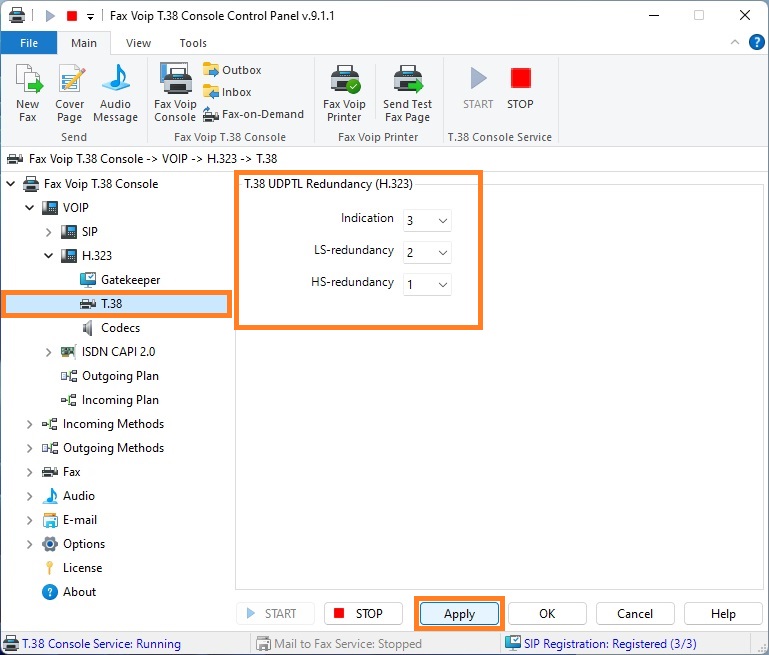Expand the Audio tree node
Viewport: 769px width, 655px height.
click(x=29, y=496)
